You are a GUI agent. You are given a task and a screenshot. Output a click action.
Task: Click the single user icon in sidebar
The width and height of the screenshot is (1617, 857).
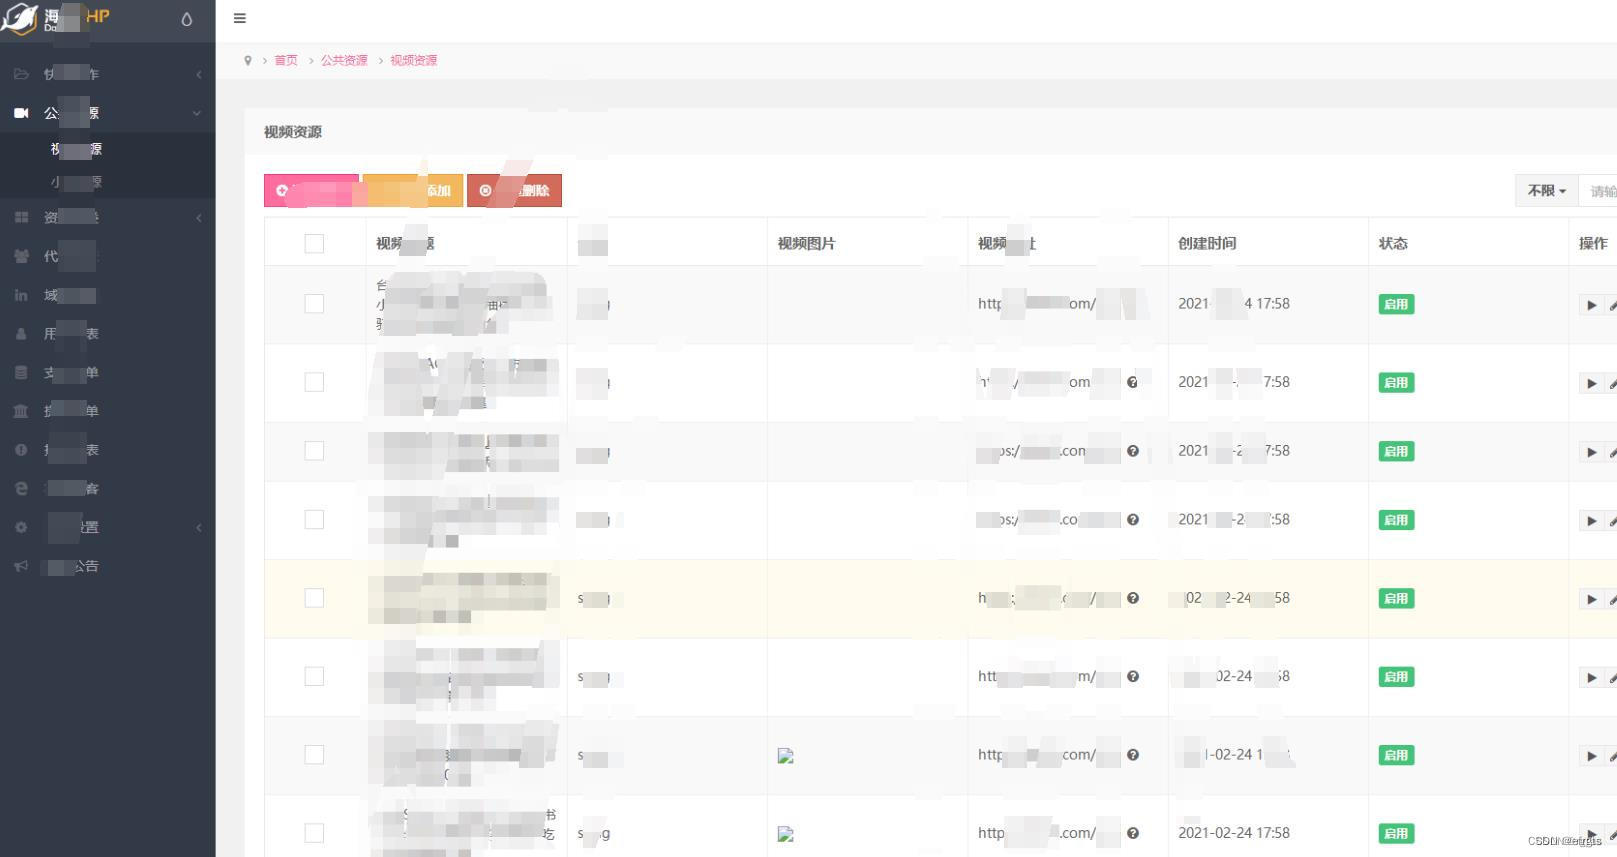pos(21,334)
